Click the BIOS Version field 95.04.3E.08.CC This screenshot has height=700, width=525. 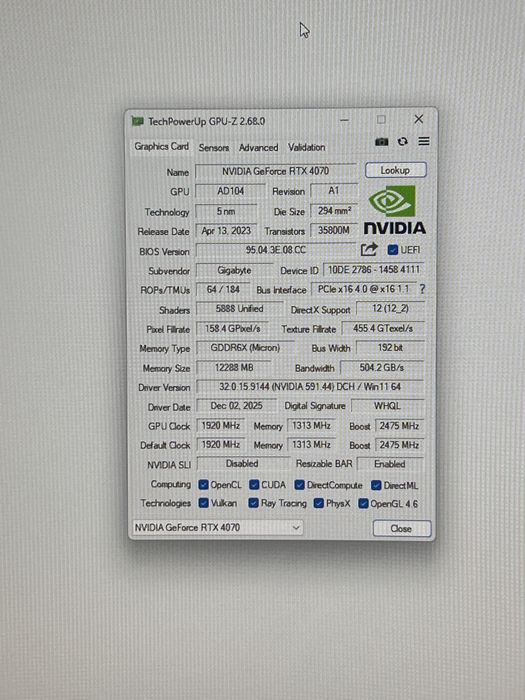click(x=276, y=250)
